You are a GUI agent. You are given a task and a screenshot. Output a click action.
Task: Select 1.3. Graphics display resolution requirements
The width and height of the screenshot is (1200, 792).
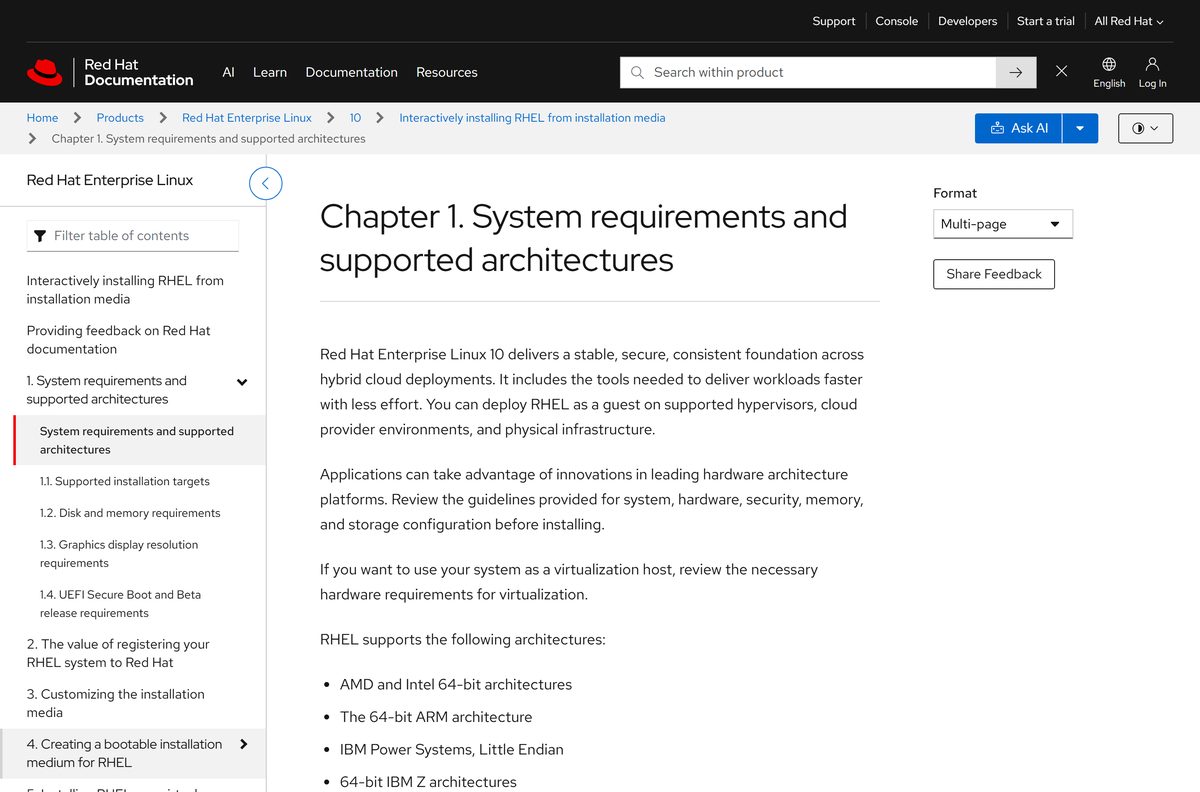click(x=119, y=554)
